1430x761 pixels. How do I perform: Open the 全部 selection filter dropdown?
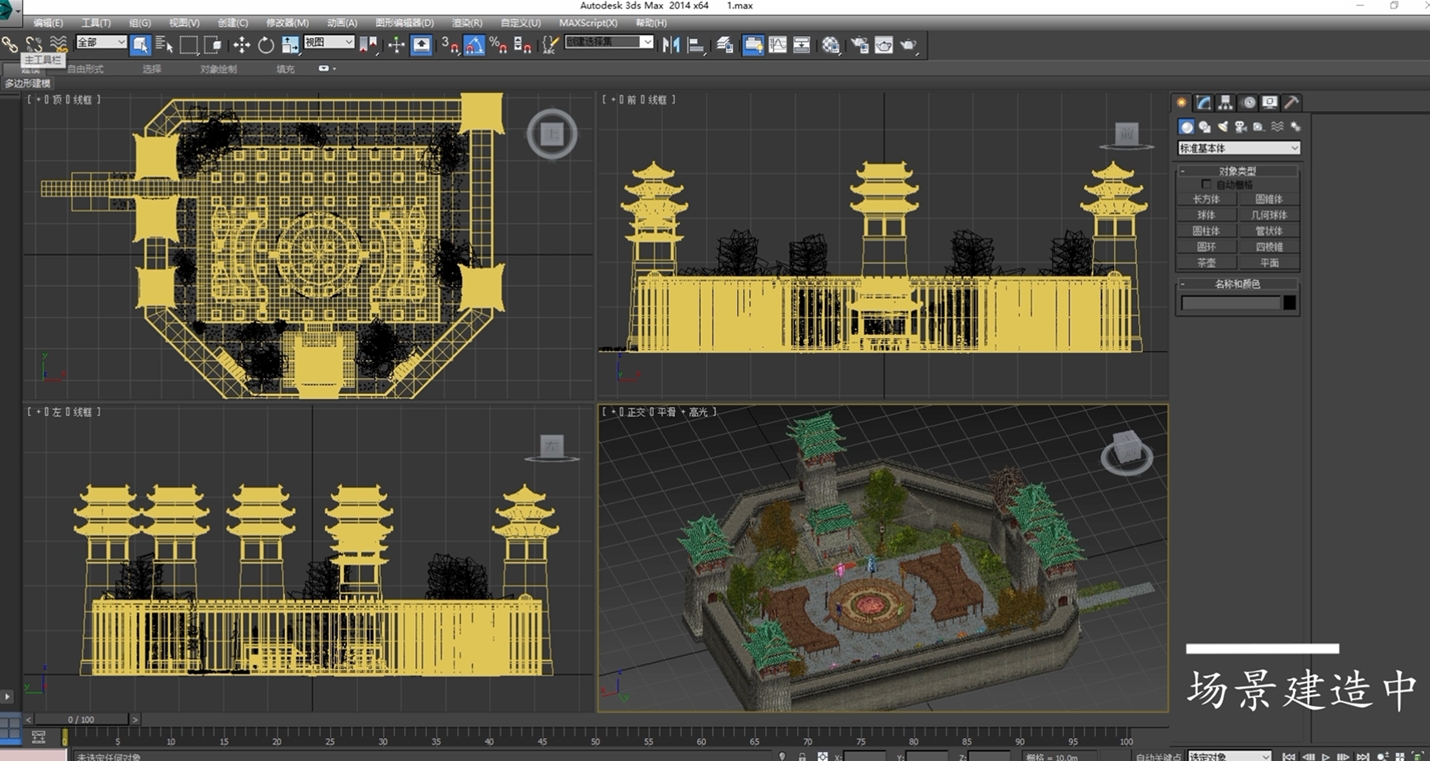pyautogui.click(x=101, y=43)
